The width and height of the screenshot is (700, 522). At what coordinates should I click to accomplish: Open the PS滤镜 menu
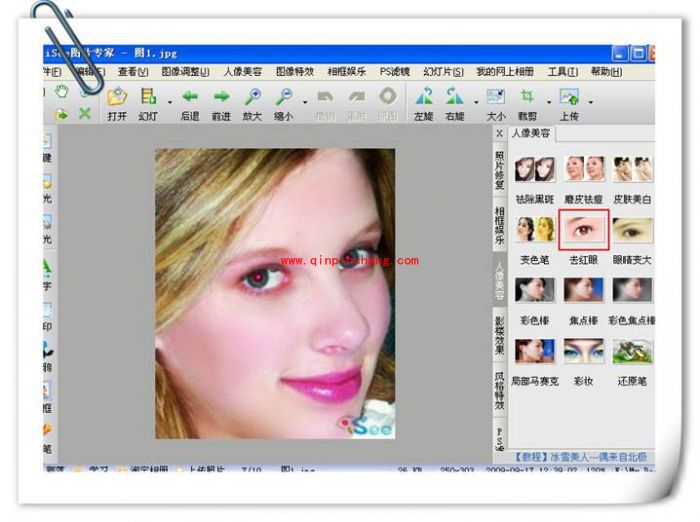pos(395,72)
